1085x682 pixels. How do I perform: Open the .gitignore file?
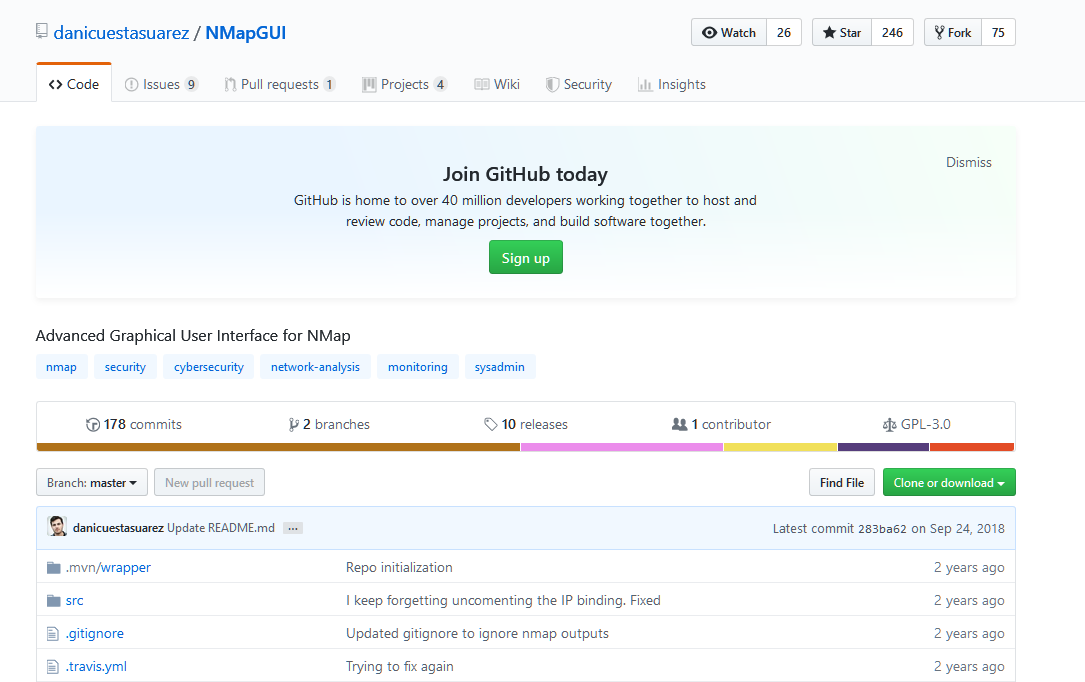95,634
